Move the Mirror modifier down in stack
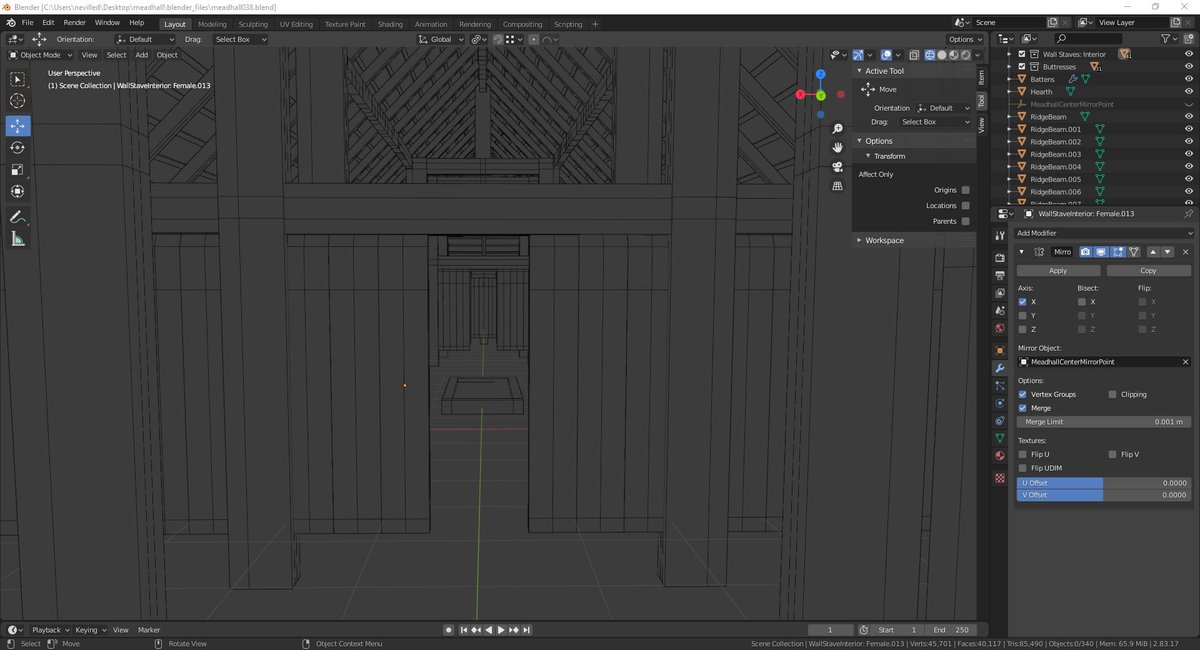The height and width of the screenshot is (650, 1200). coord(1167,252)
